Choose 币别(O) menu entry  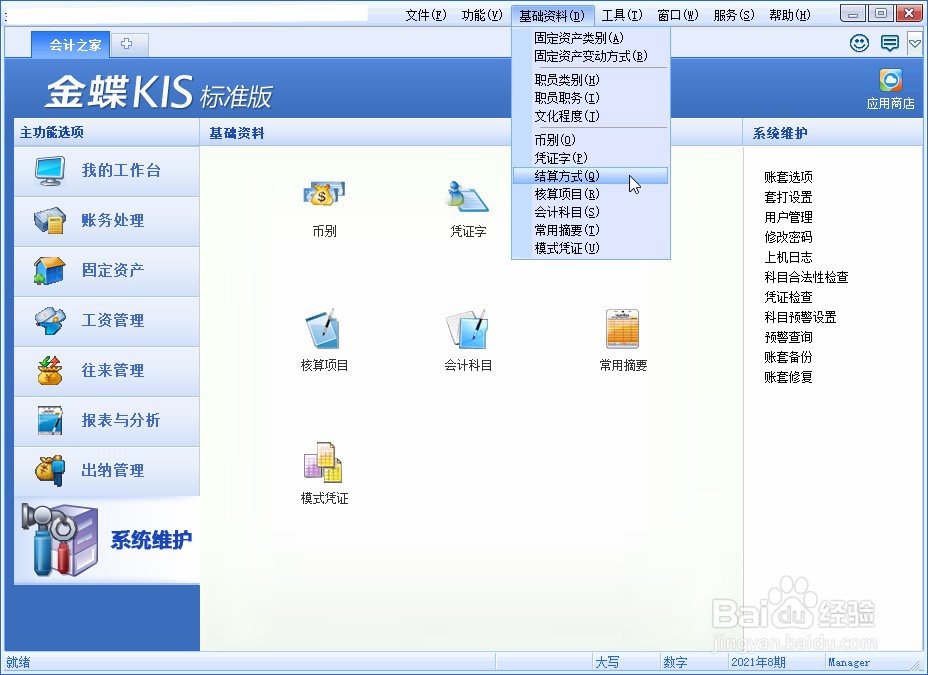click(x=591, y=140)
